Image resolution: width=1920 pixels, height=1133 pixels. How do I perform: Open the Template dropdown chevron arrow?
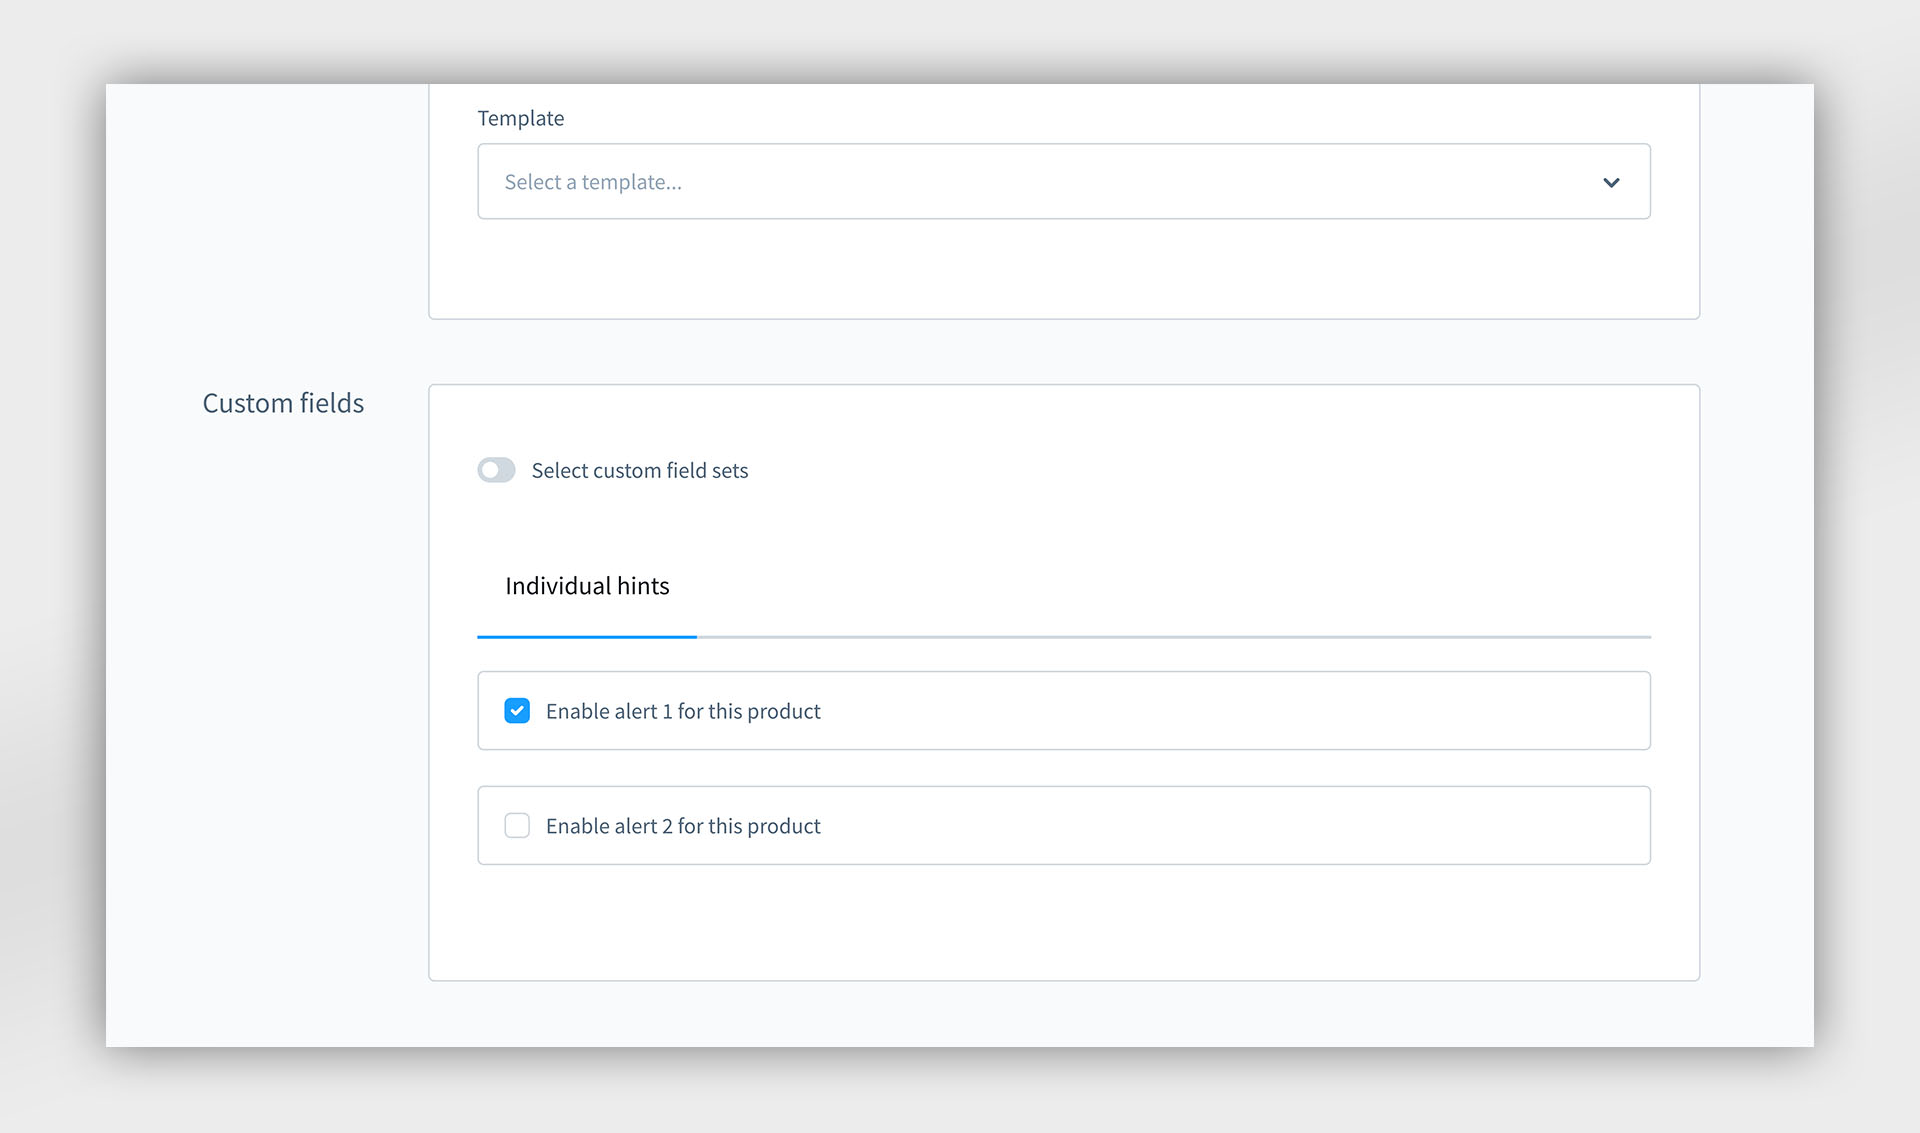1610,182
